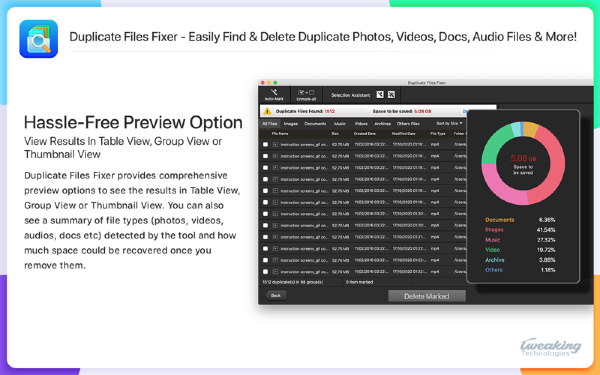Open the first Selection Assistant icon
Screen dimensions: 600x375
380,95
